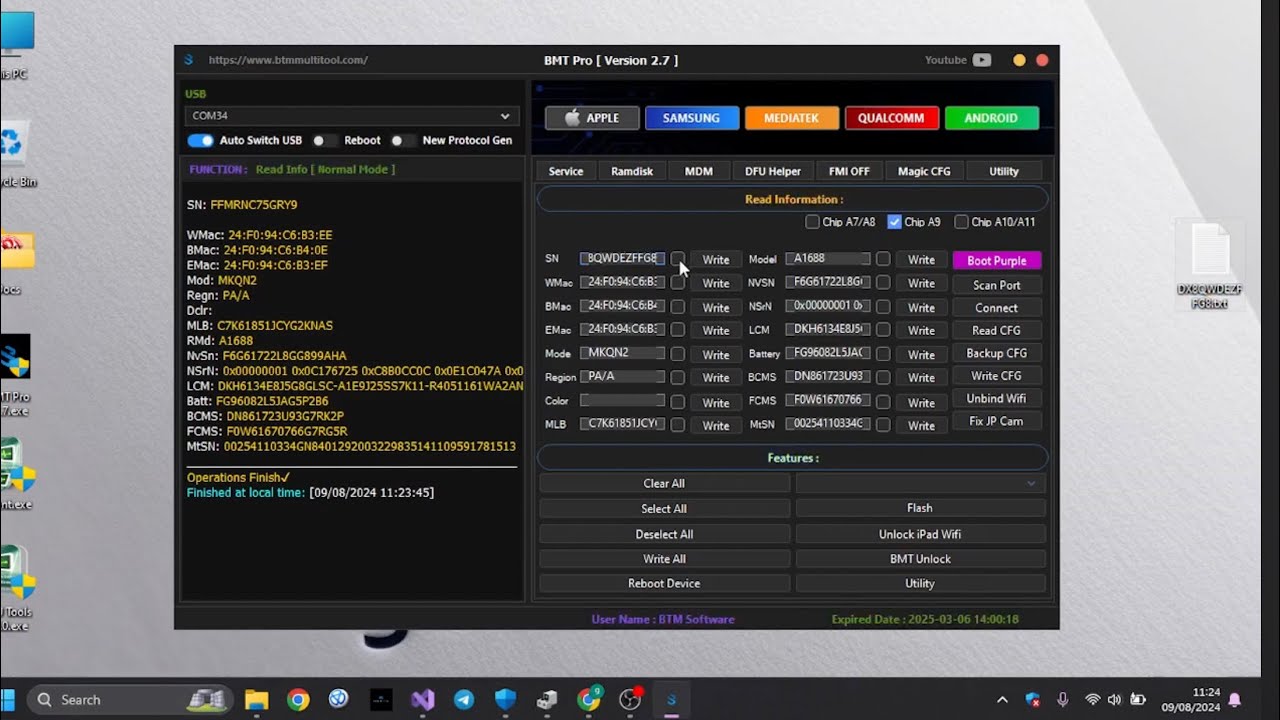Open the taskbar icon with red recording dot
The width and height of the screenshot is (1280, 720).
[630, 699]
